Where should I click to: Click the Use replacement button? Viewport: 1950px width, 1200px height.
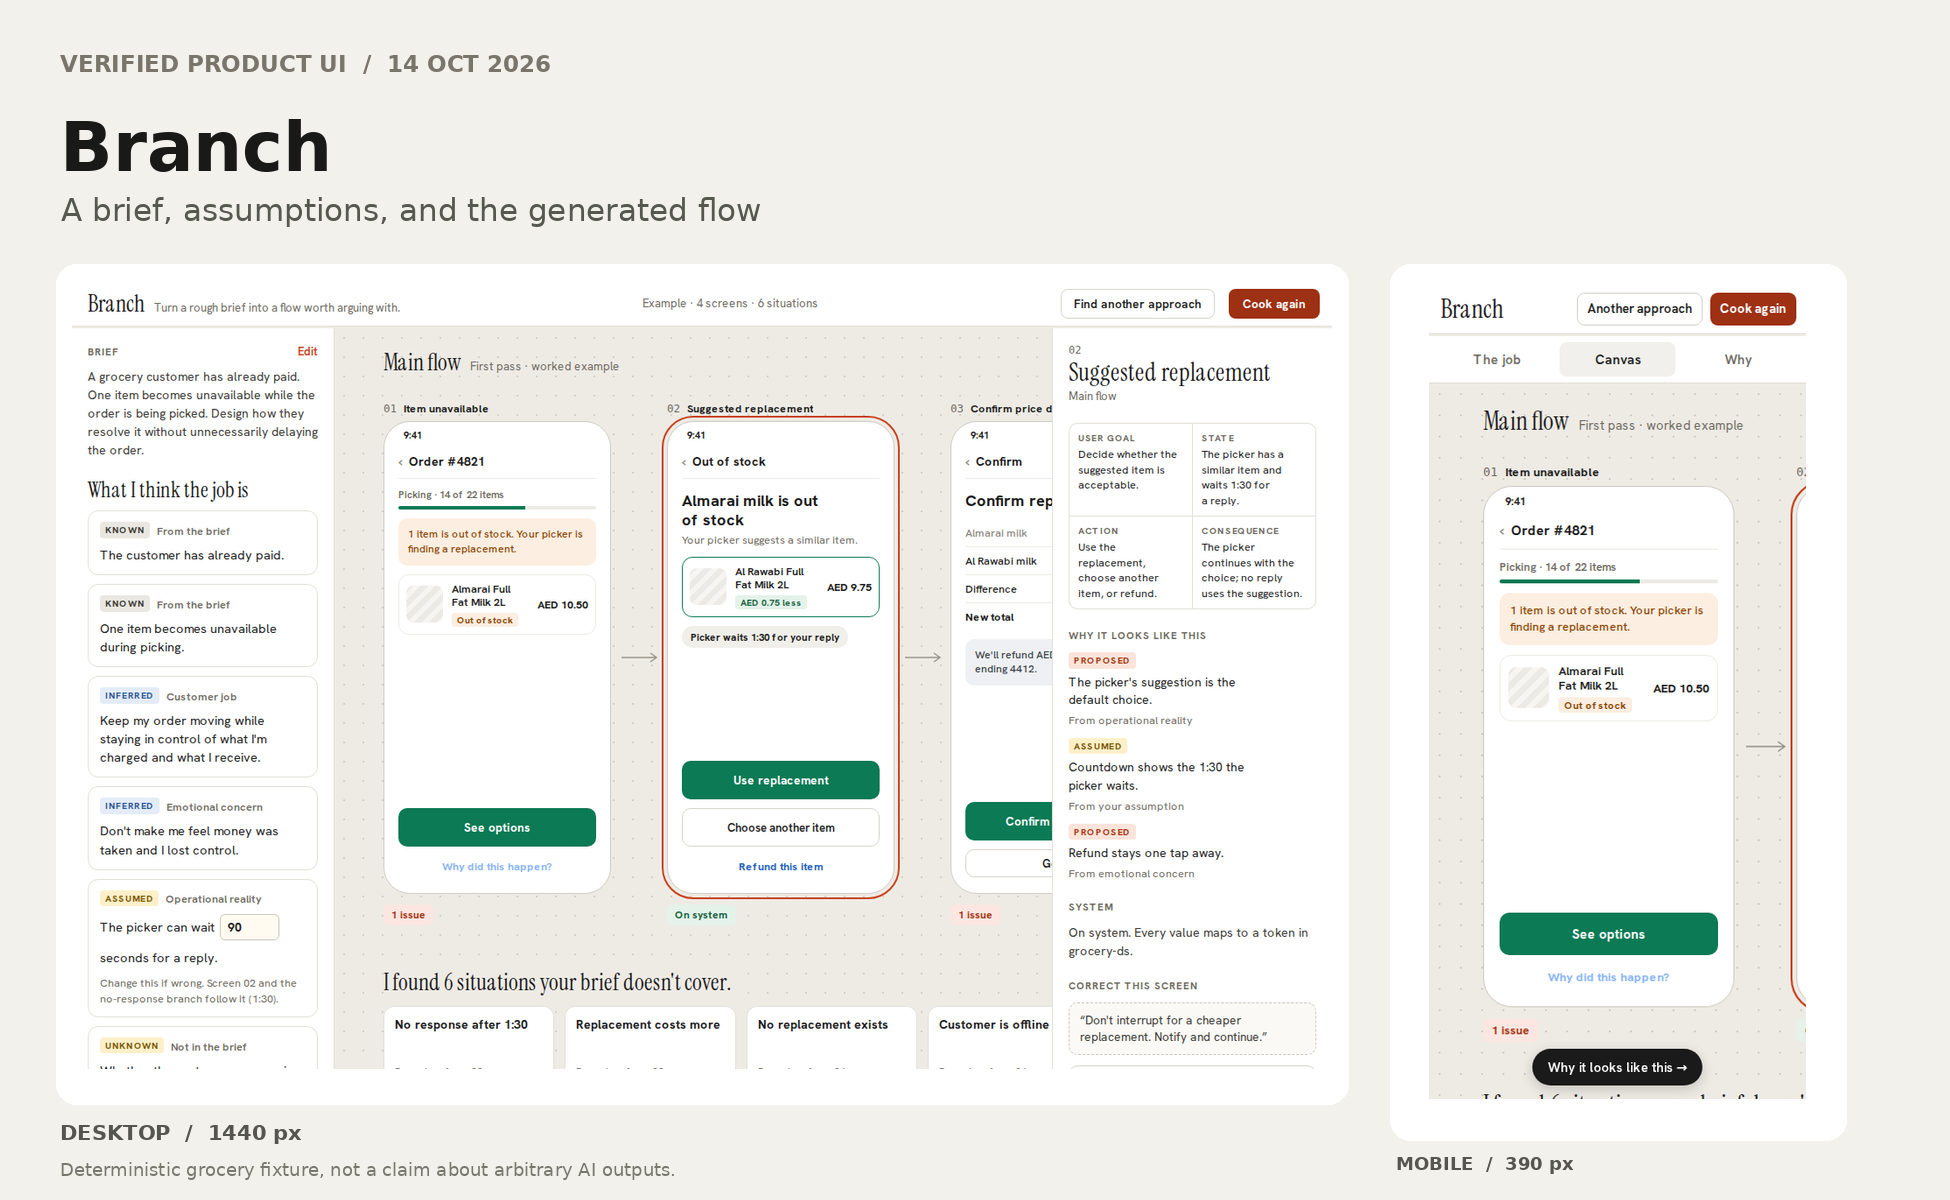pos(780,780)
